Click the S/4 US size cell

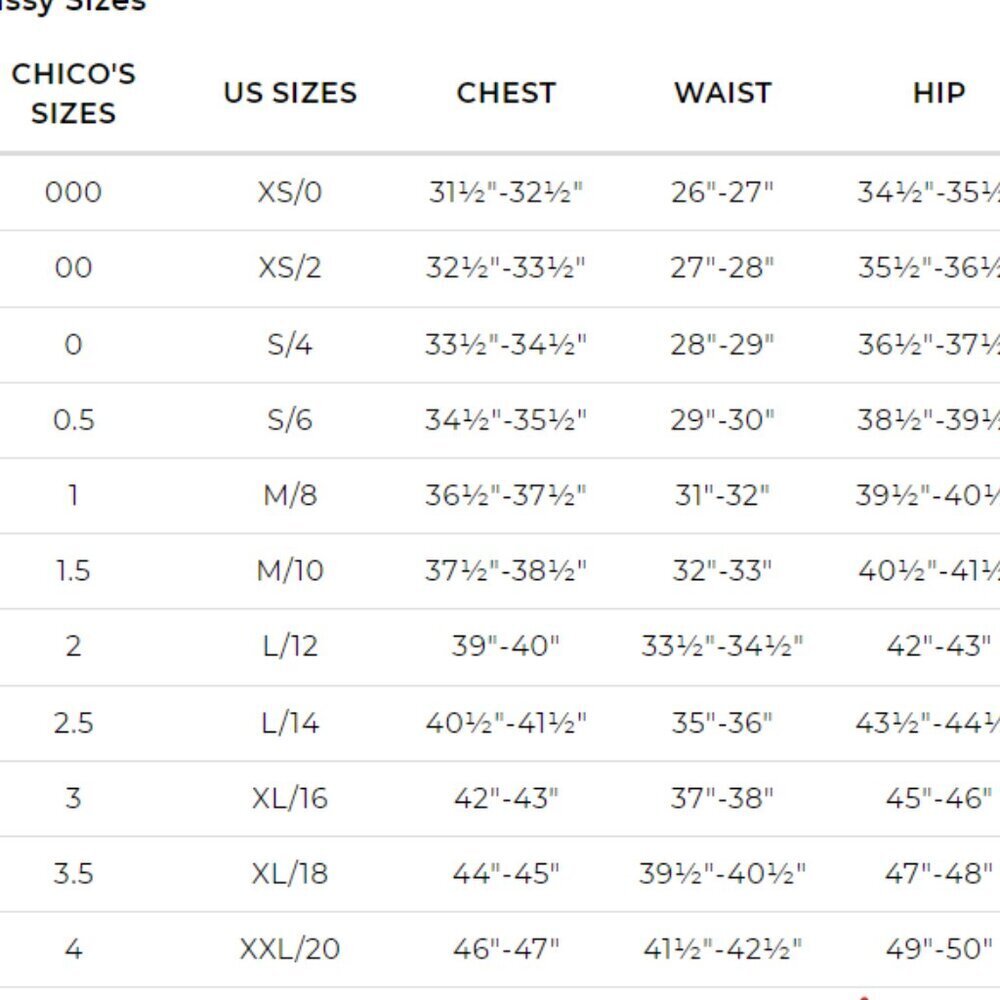290,345
